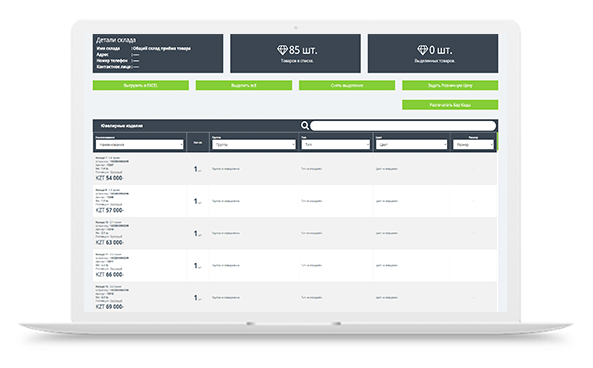Expand the Цвет filter dropdown

coord(411,144)
